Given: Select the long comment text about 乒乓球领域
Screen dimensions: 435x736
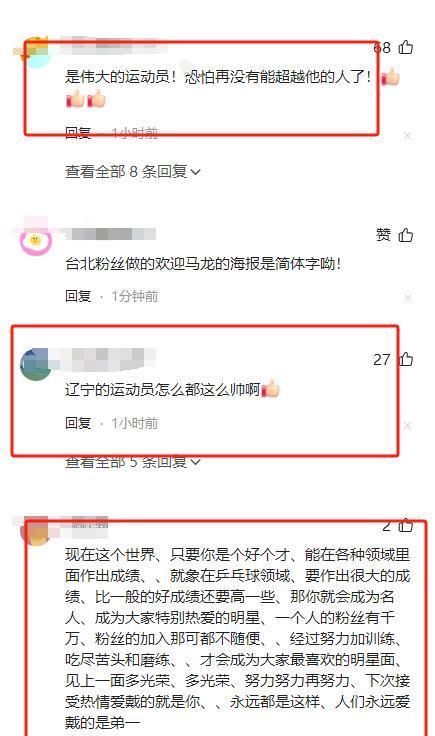Looking at the screenshot, I should click(x=237, y=638).
